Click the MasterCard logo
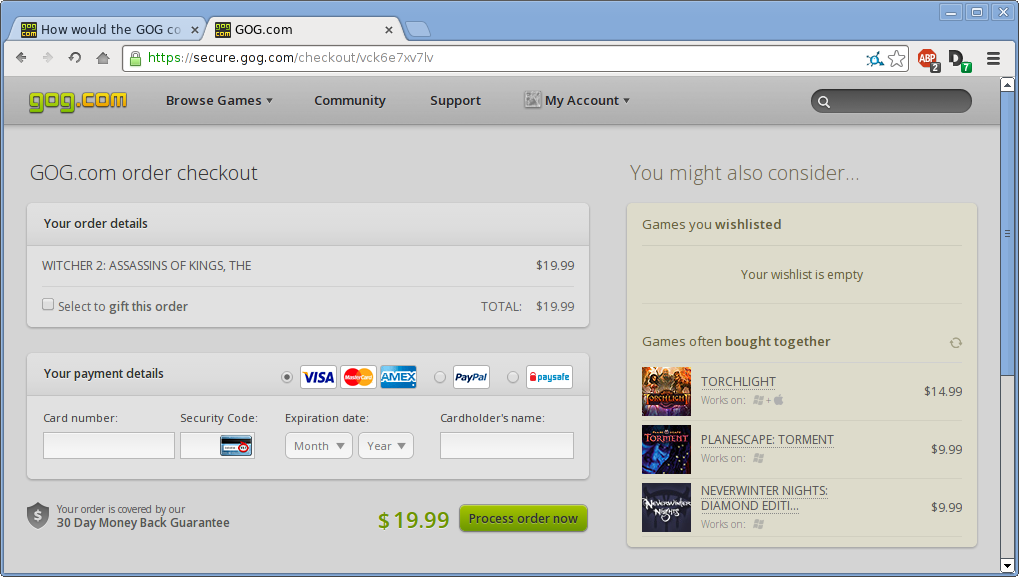Screen dimensions: 1019x577 pyautogui.click(x=358, y=377)
